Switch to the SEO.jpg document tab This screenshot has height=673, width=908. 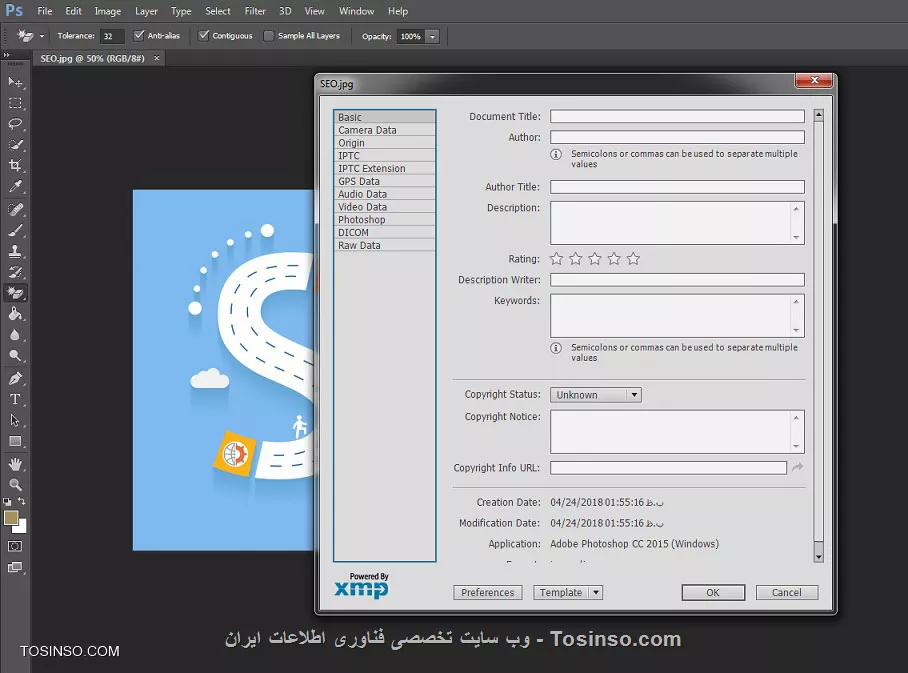coord(92,58)
